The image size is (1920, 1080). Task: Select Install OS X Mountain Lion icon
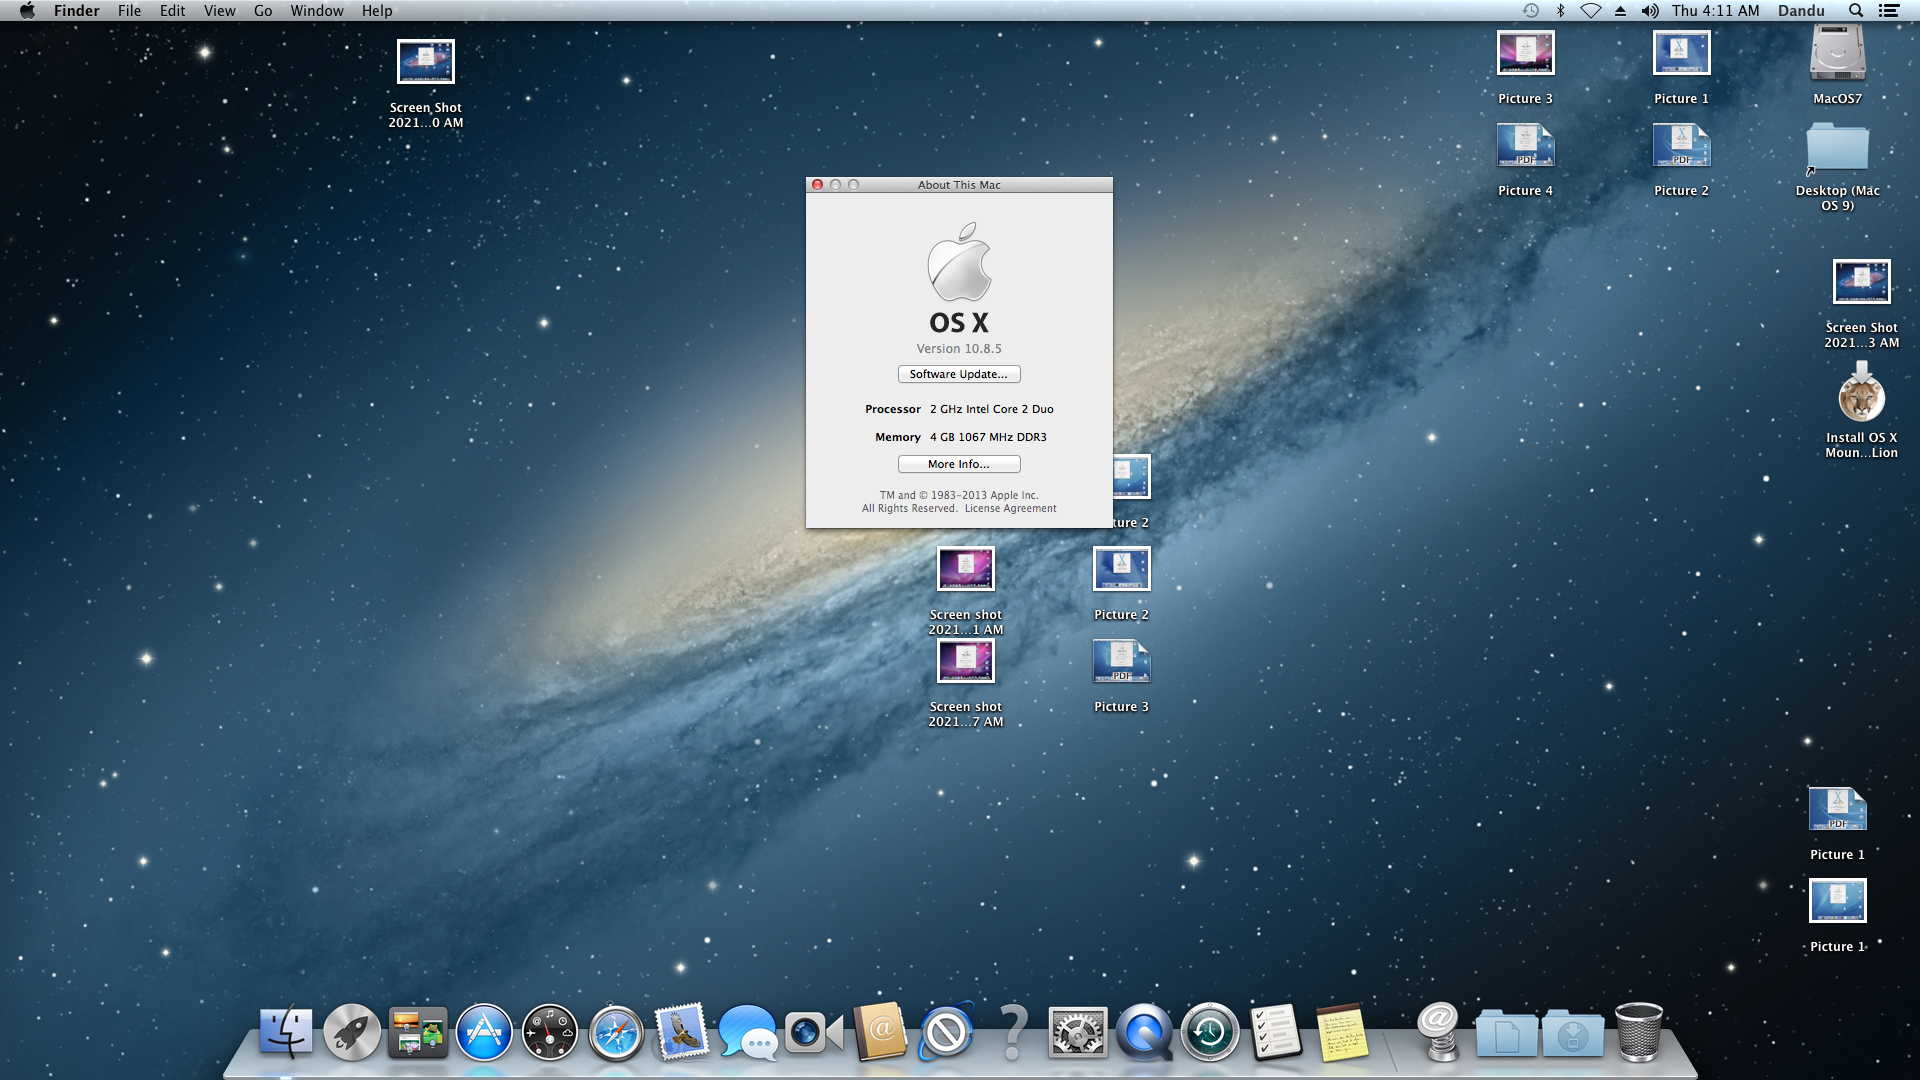(x=1861, y=392)
